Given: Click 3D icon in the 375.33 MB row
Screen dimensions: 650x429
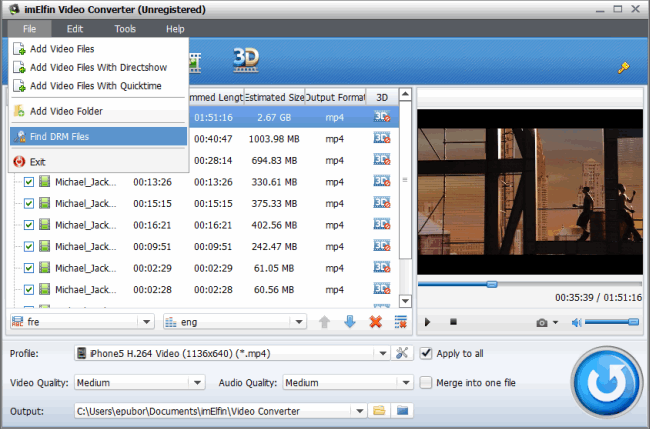Looking at the screenshot, I should 382,203.
